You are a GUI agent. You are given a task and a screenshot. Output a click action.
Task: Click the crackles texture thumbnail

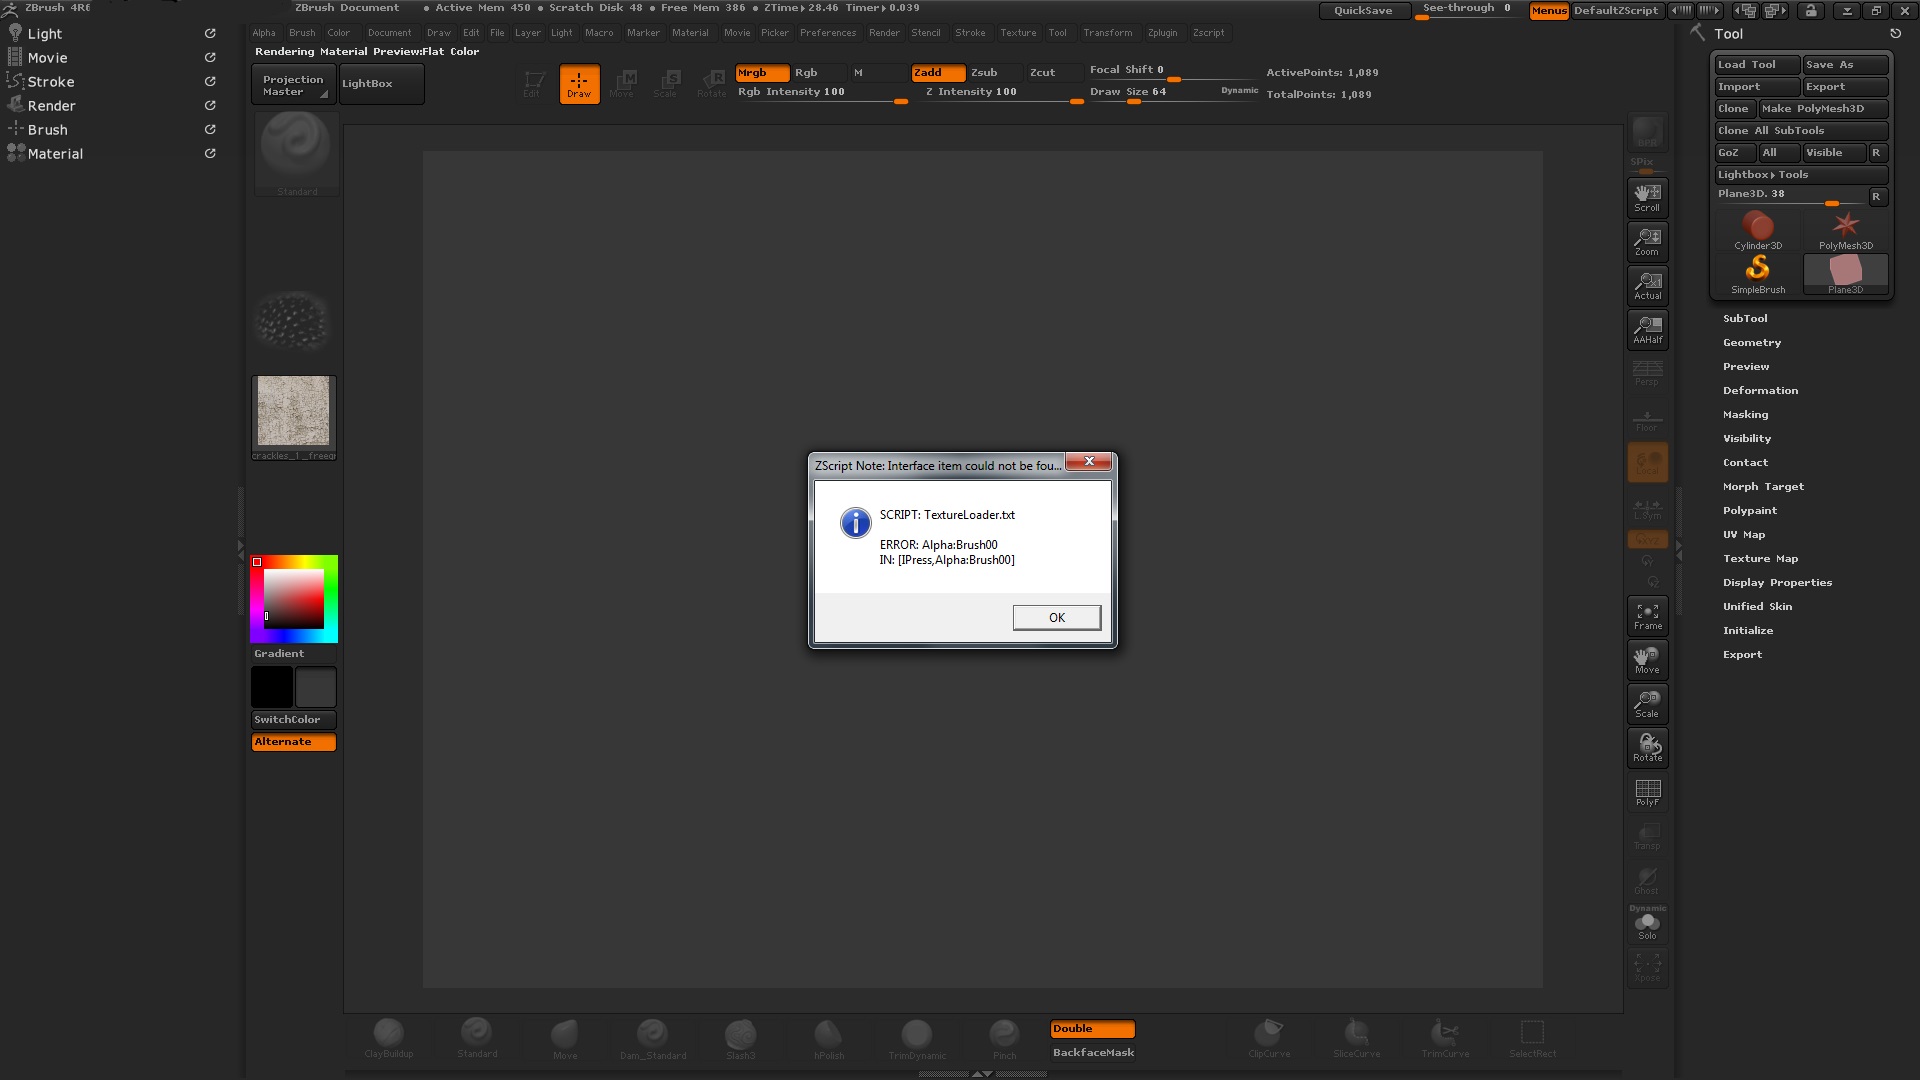(293, 411)
